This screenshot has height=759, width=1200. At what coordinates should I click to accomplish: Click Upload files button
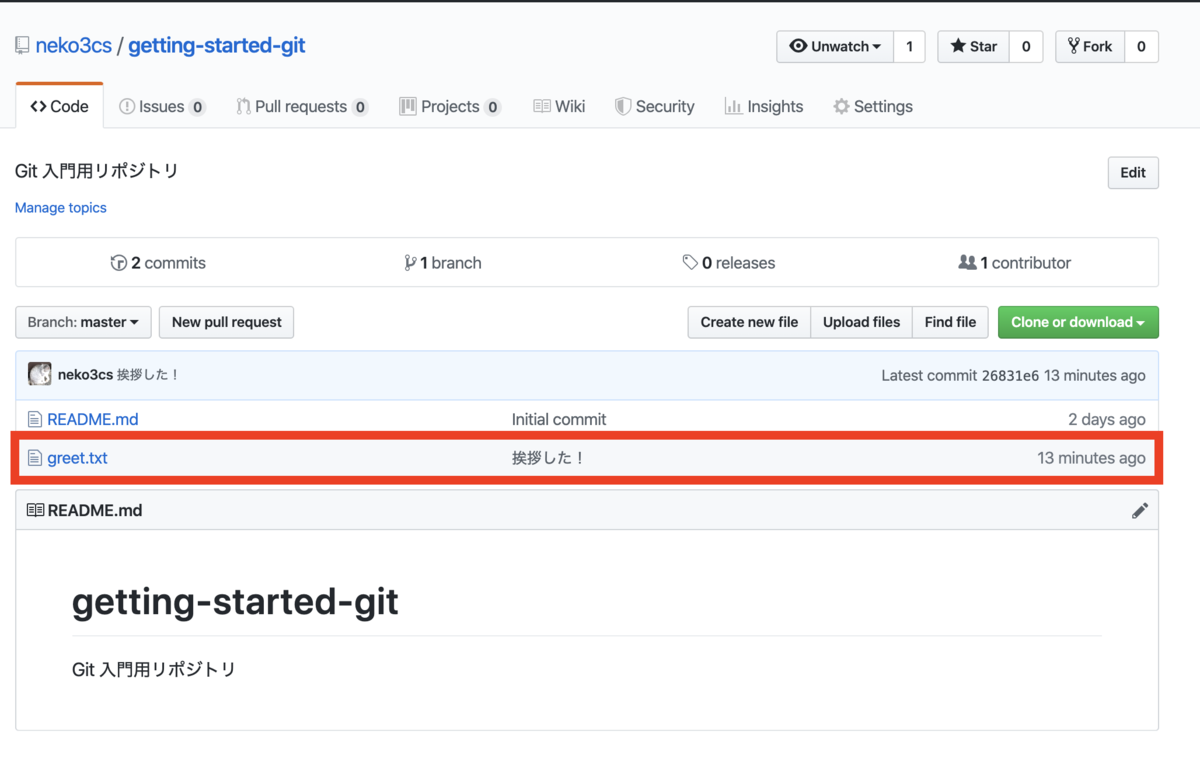[x=861, y=322]
